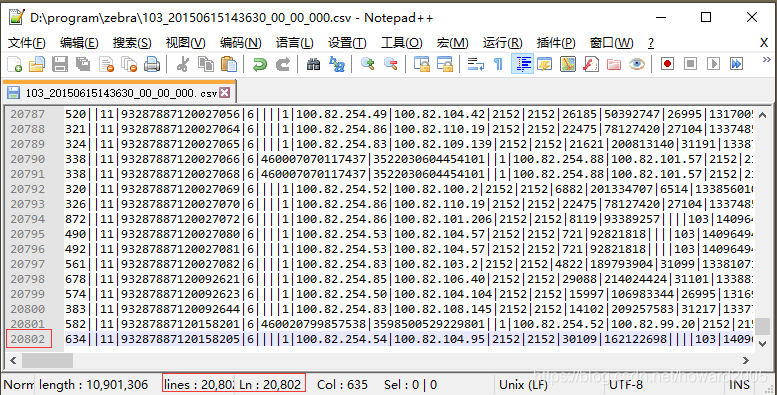The height and width of the screenshot is (395, 777).
Task: Close document with the menu bar X
Action: pyautogui.click(x=764, y=43)
